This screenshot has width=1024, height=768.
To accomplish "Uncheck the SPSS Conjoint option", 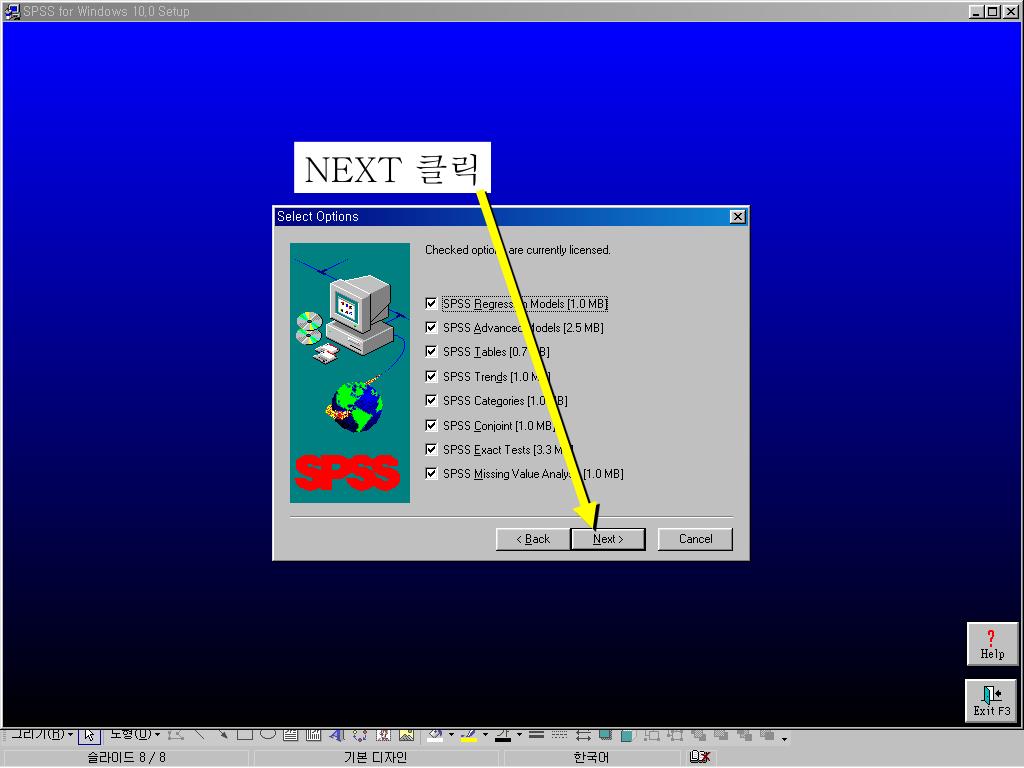I will (431, 426).
